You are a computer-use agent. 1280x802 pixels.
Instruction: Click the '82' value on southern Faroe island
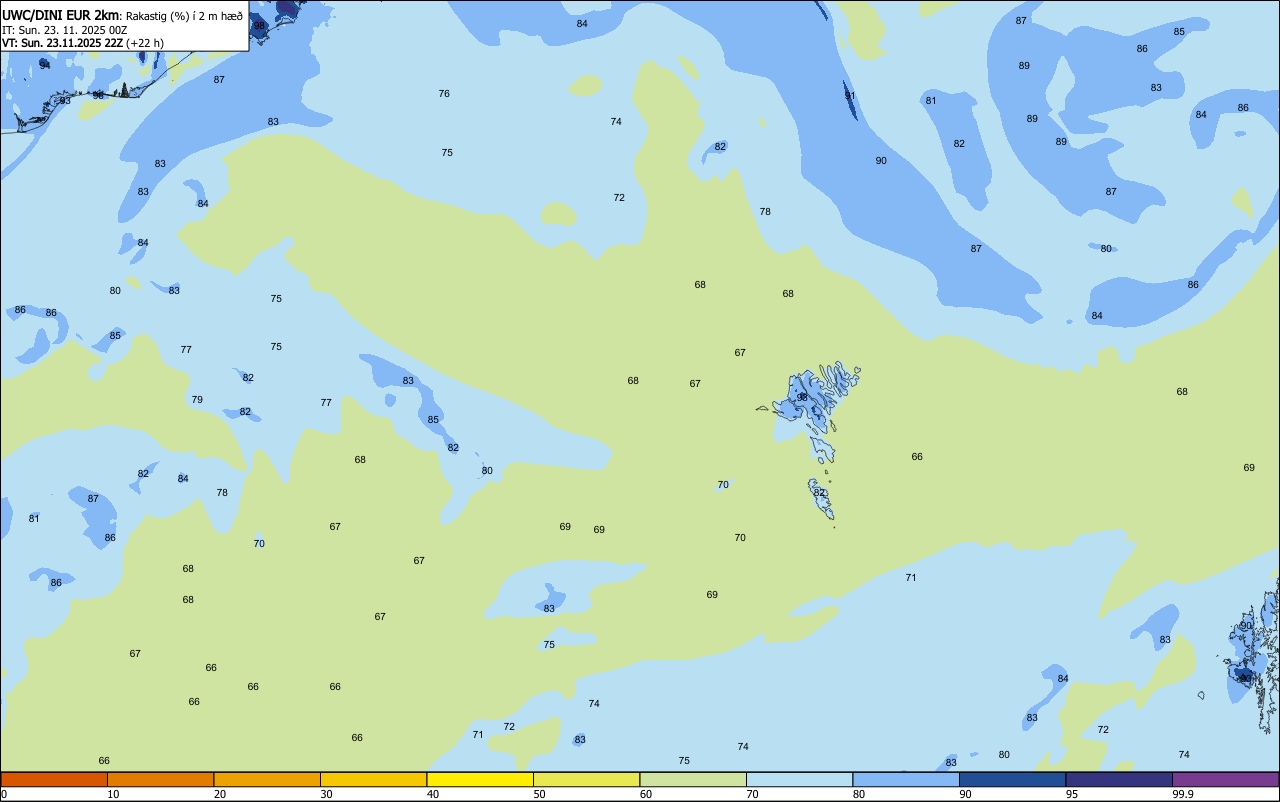tap(820, 493)
